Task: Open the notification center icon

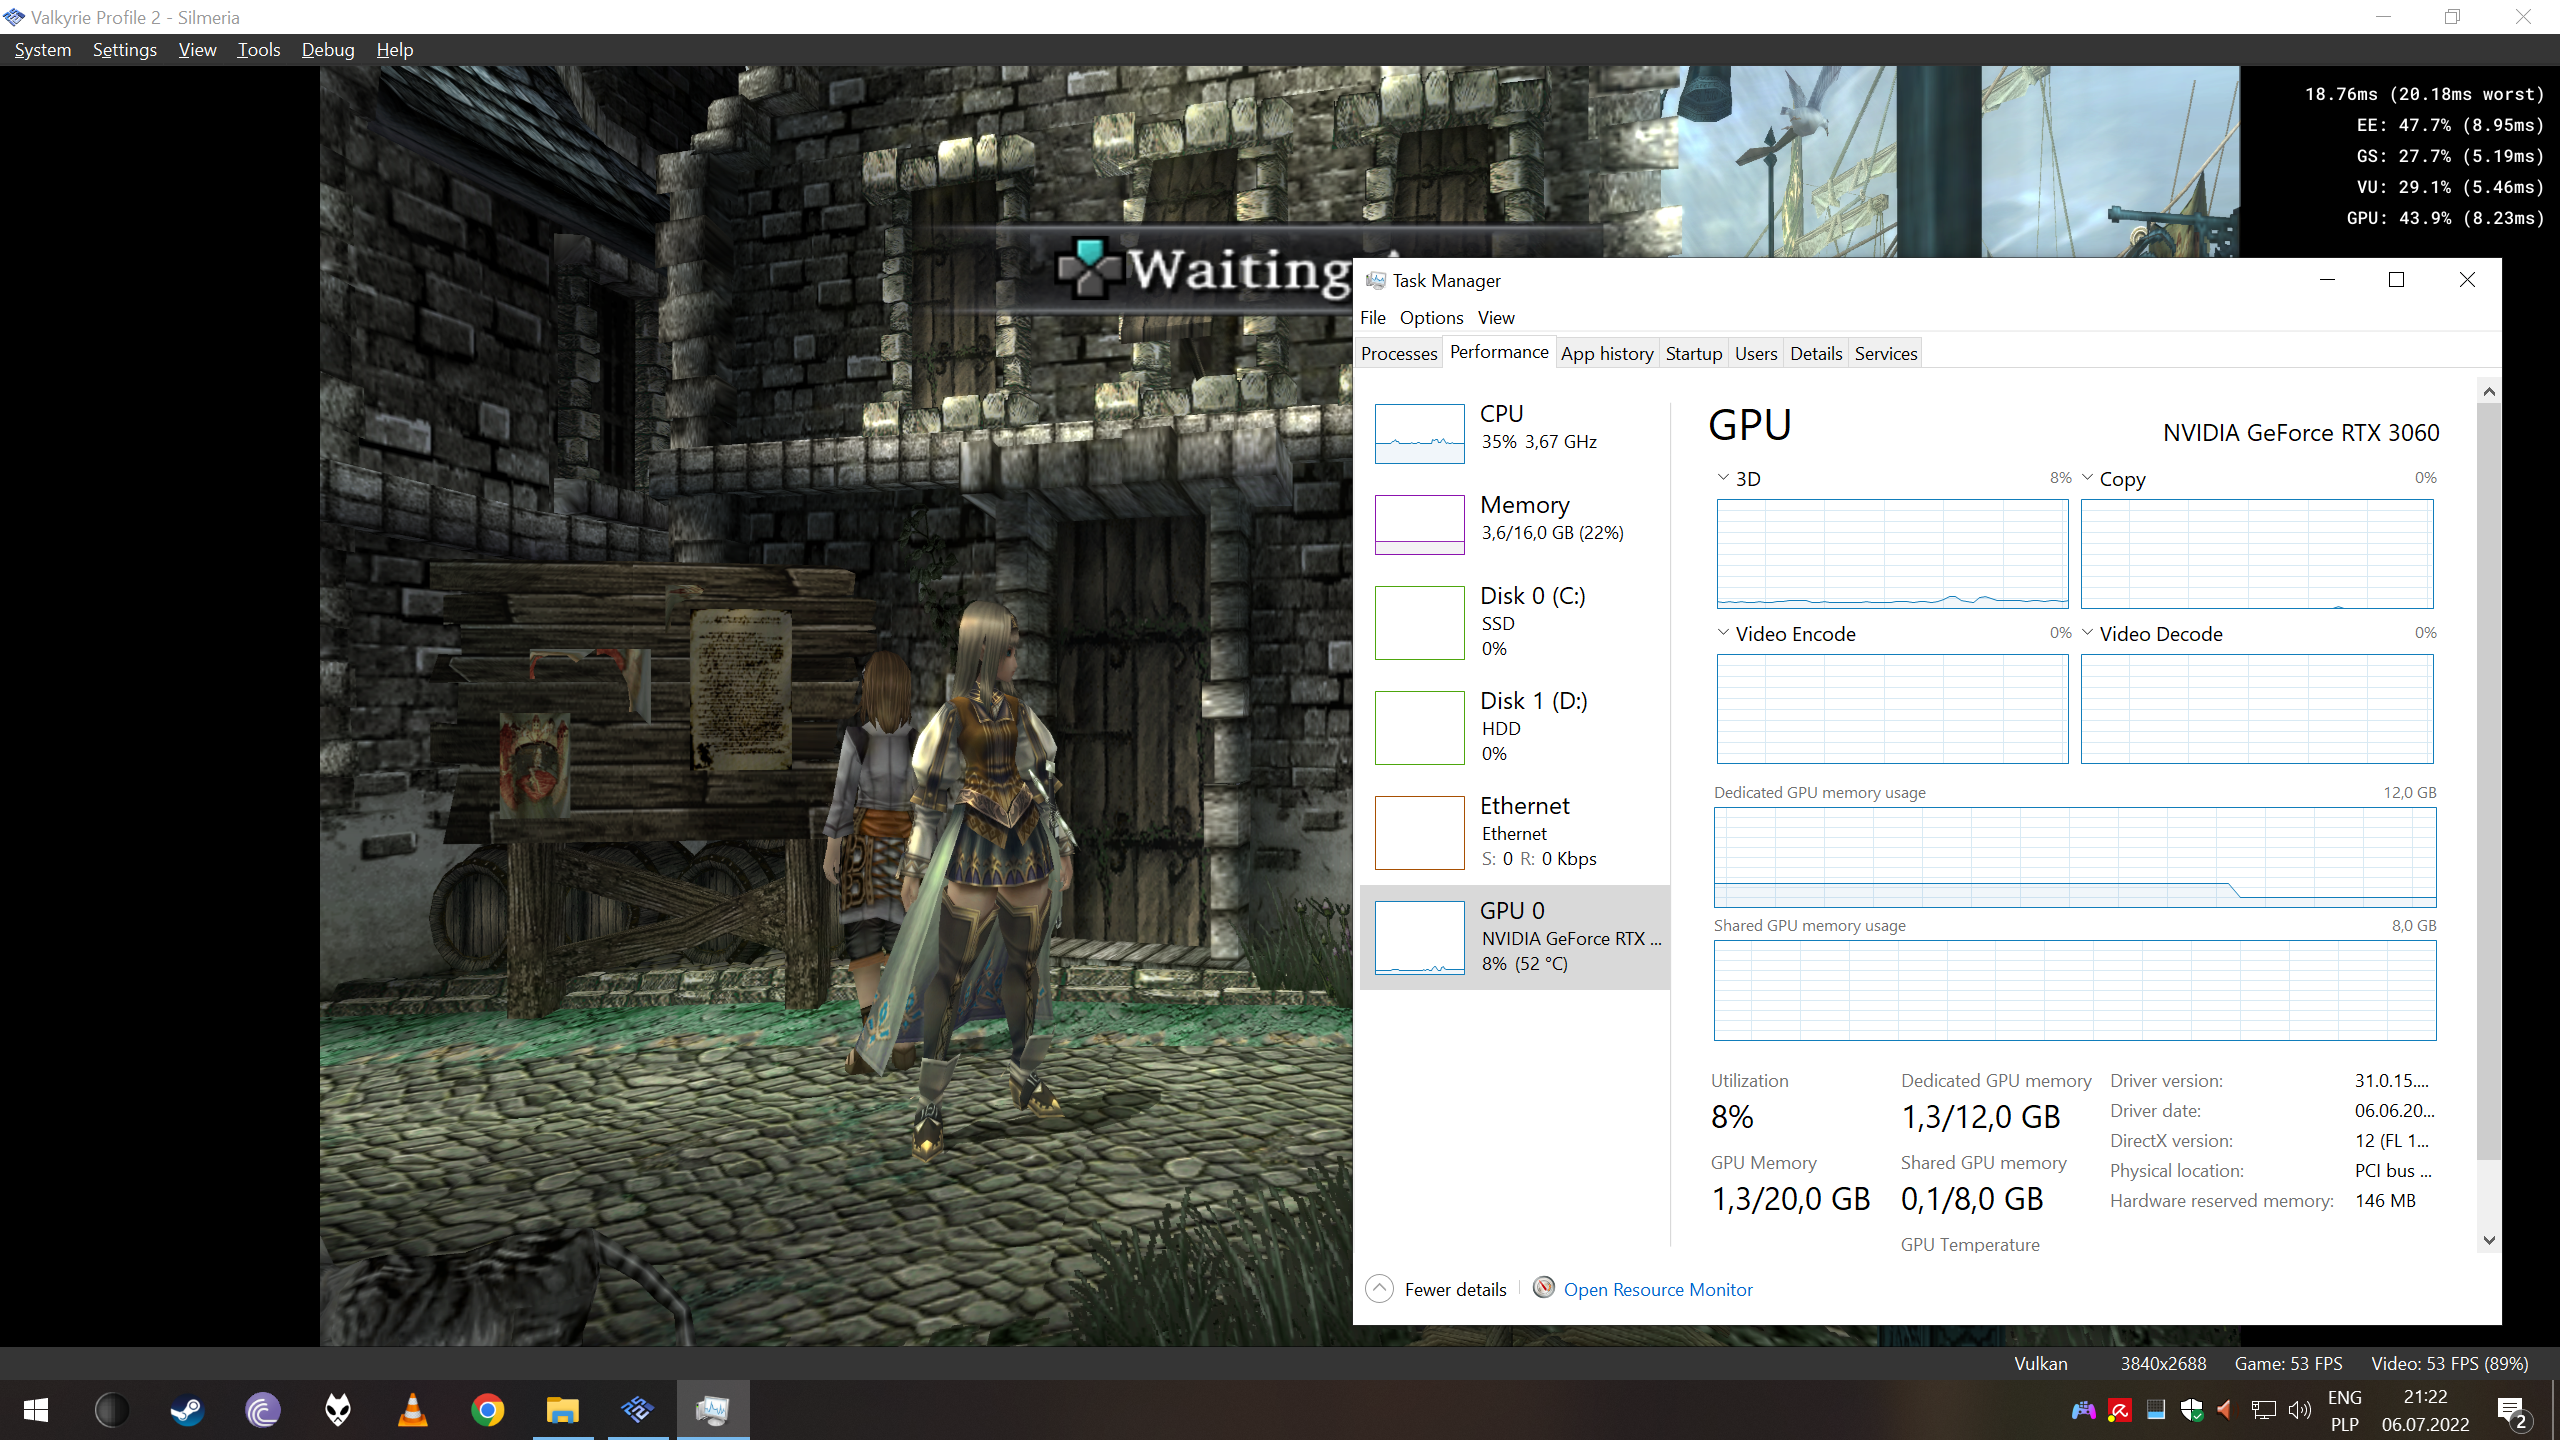Action: click(x=2511, y=1411)
